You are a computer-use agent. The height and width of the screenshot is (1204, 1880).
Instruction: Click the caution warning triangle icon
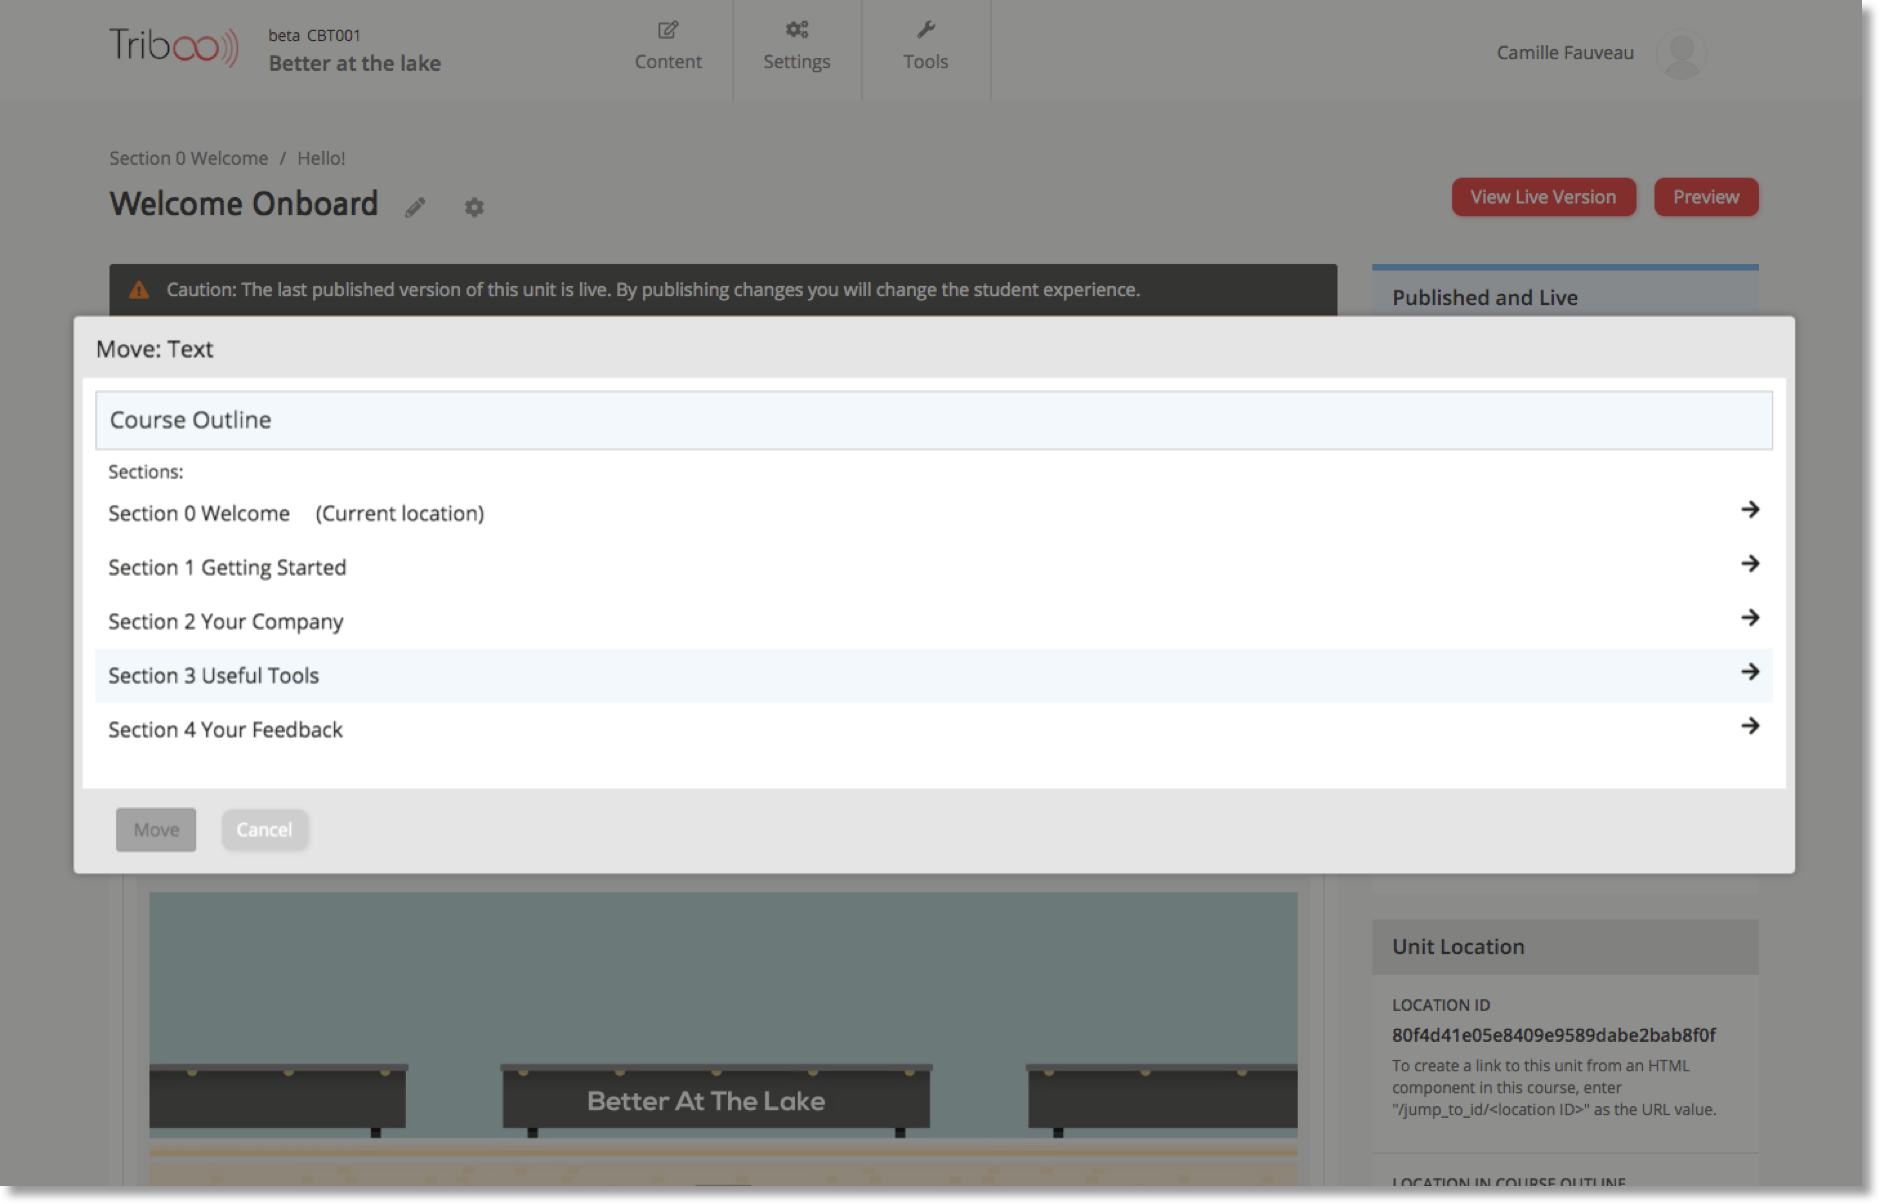[x=138, y=289]
